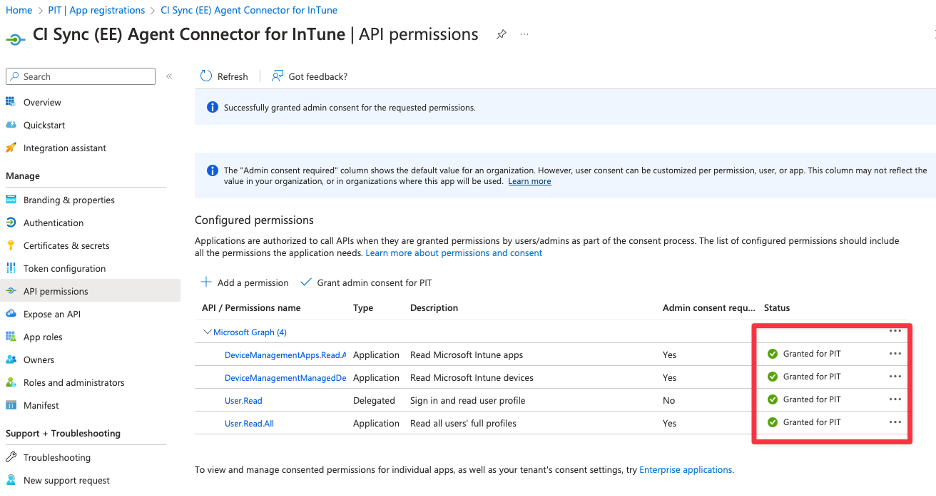Click the Status column header
Viewport: 936px width, 496px height.
pos(777,307)
